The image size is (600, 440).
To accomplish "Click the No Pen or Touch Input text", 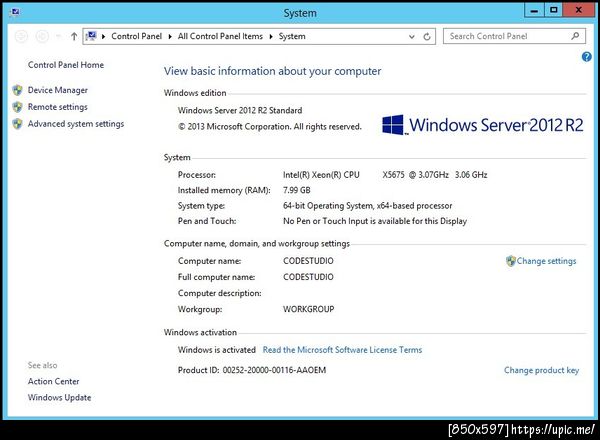I will tap(375, 221).
